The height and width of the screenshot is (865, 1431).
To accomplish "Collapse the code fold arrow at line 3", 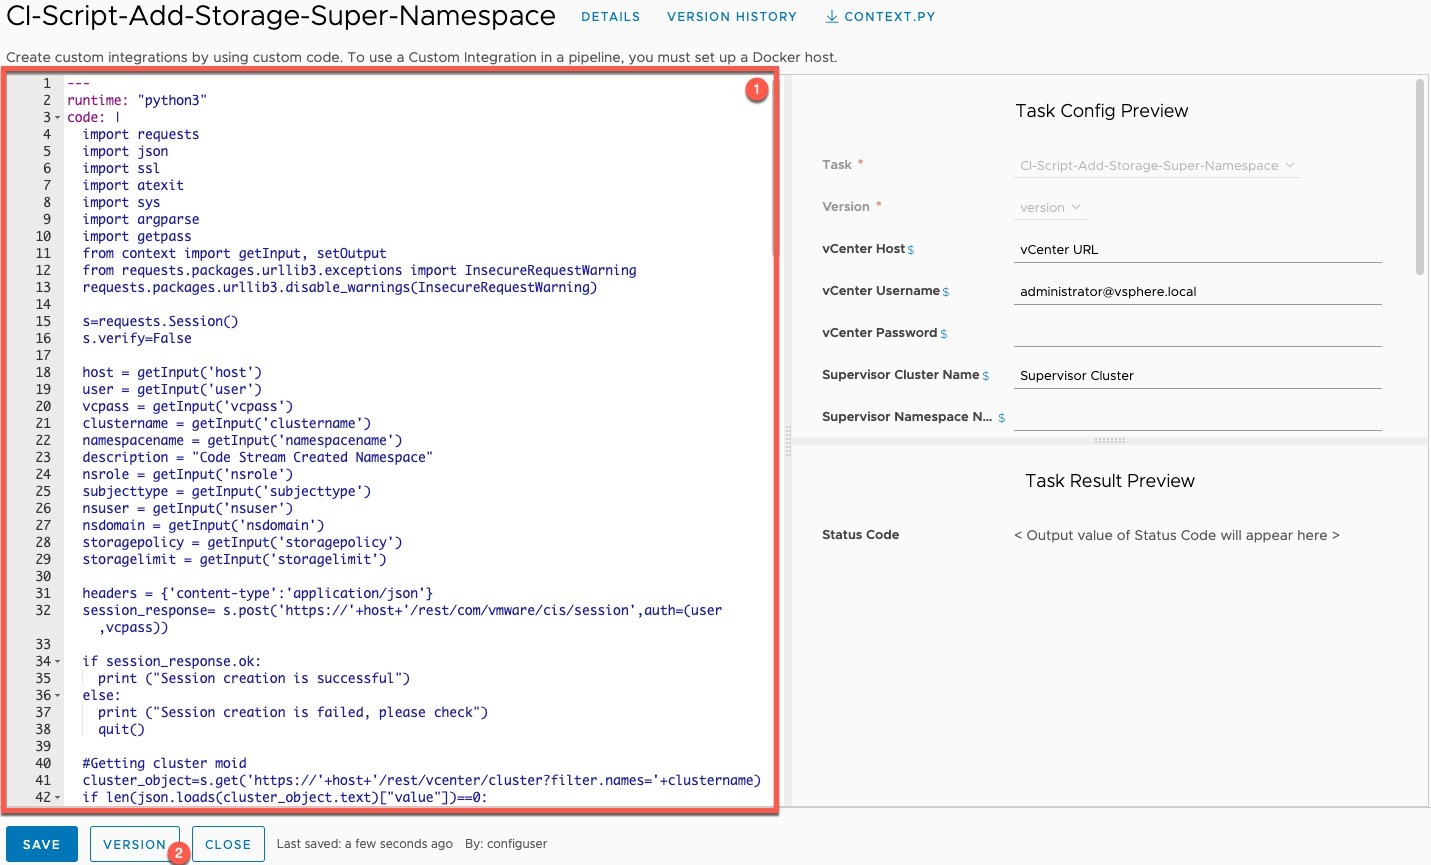I will point(57,118).
